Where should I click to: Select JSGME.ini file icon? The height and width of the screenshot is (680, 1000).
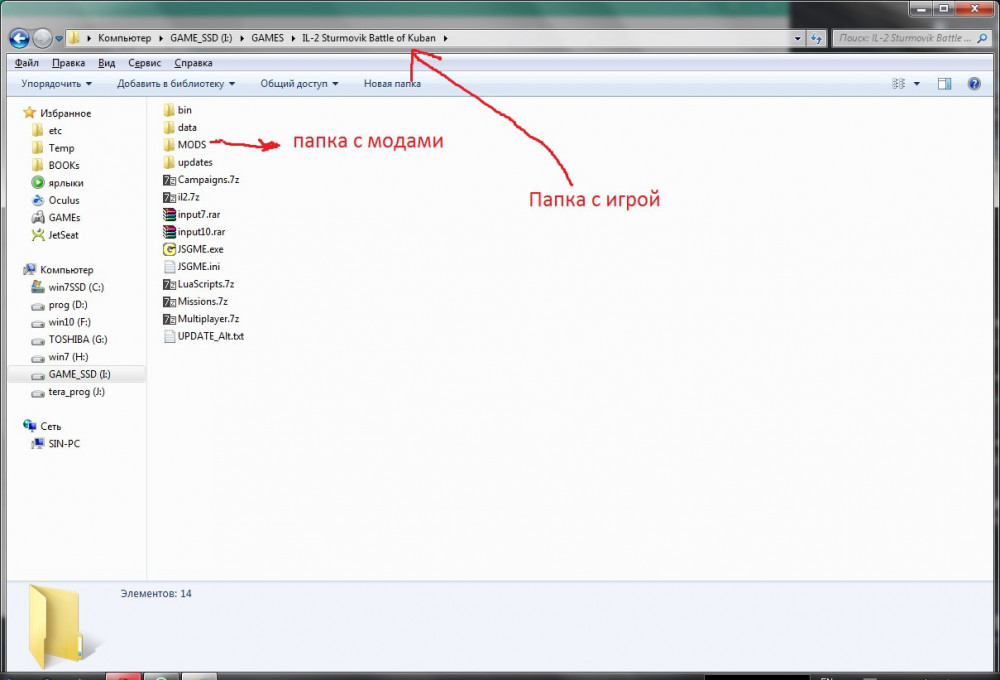click(169, 267)
